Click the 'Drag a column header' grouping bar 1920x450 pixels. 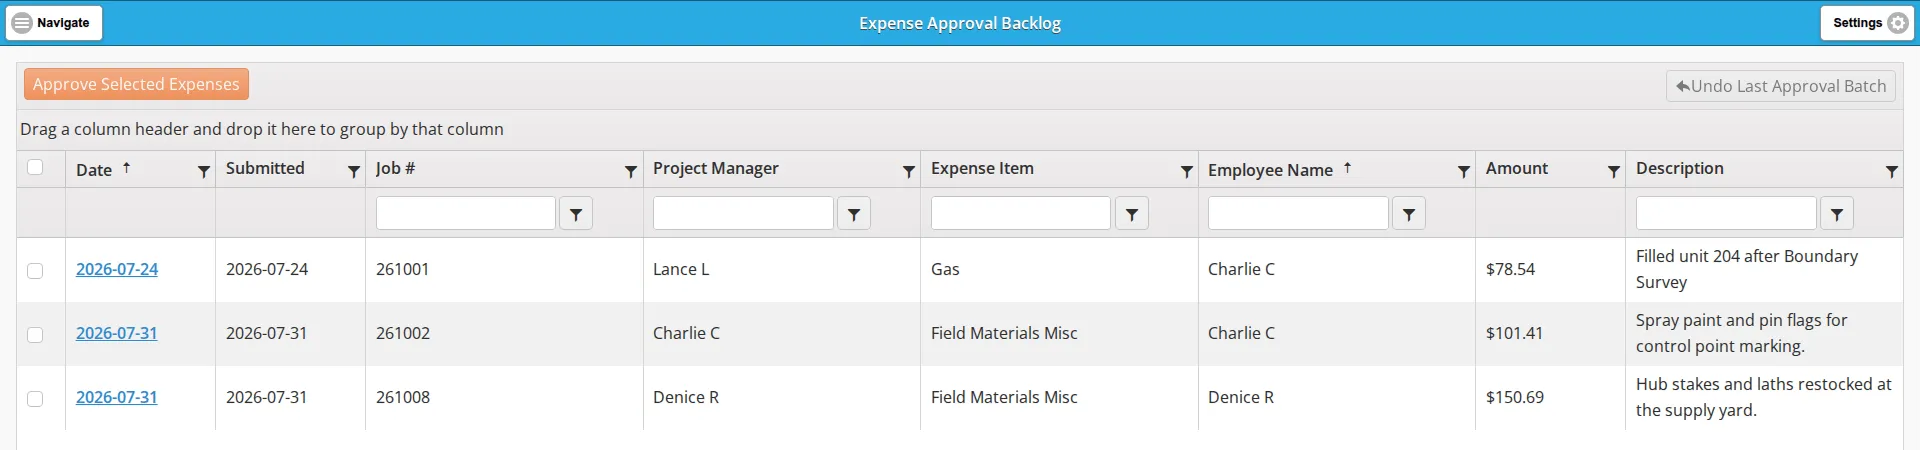(x=960, y=129)
